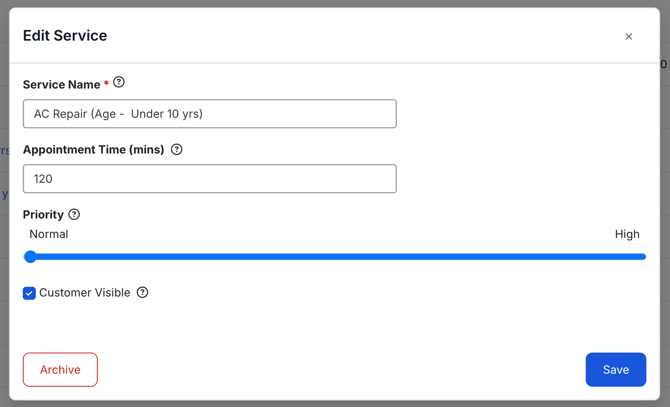Select the High priority label
The width and height of the screenshot is (670, 407).
pyautogui.click(x=627, y=234)
